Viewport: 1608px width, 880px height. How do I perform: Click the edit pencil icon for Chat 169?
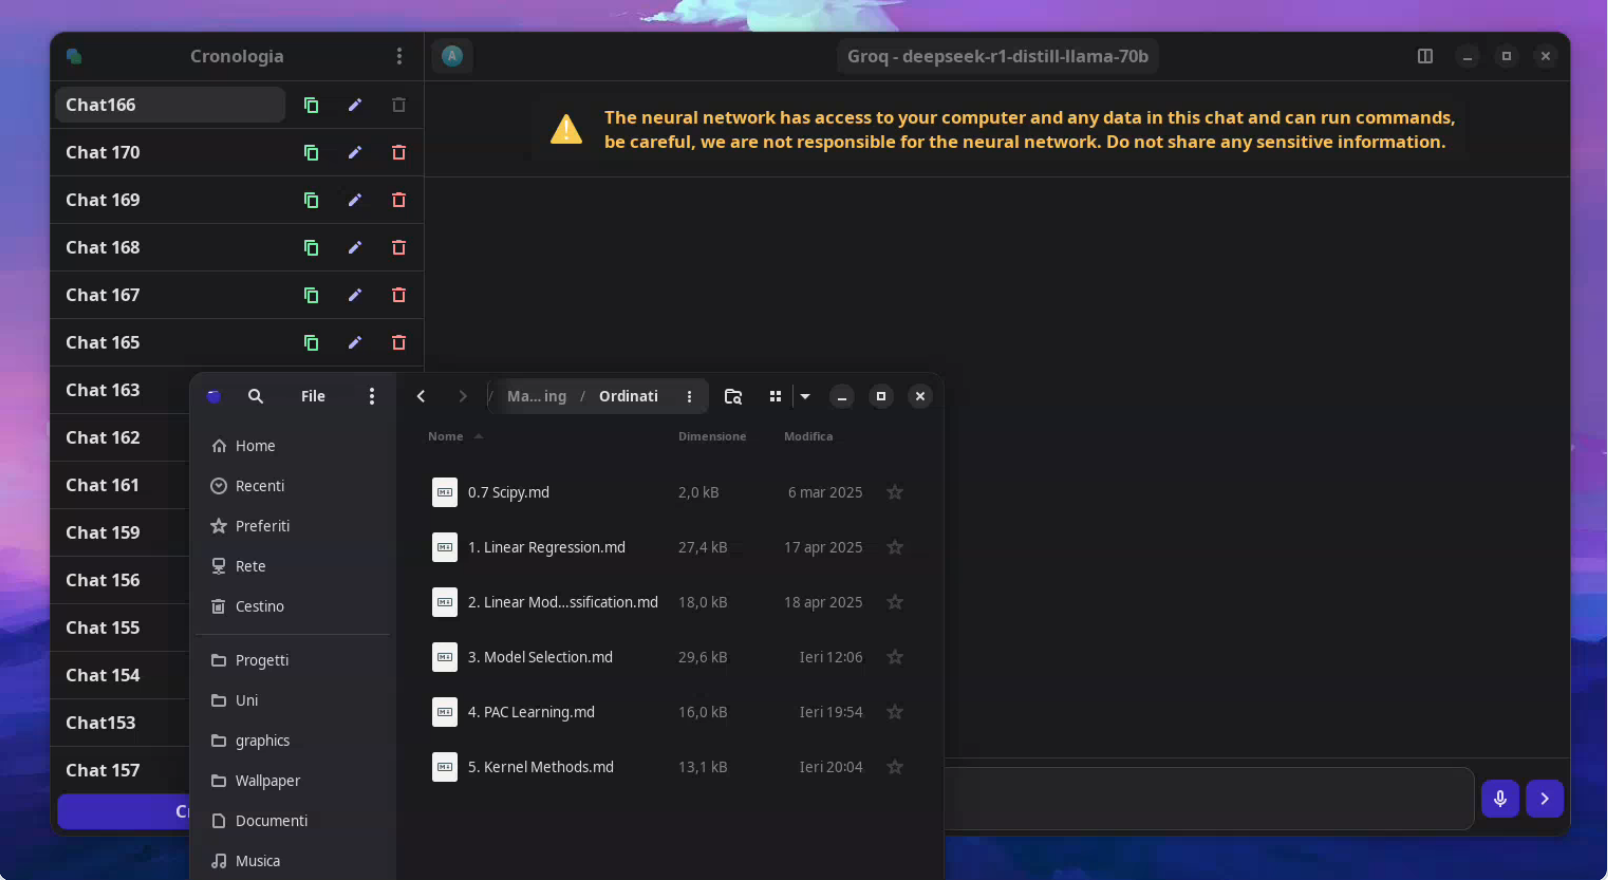pyautogui.click(x=355, y=200)
